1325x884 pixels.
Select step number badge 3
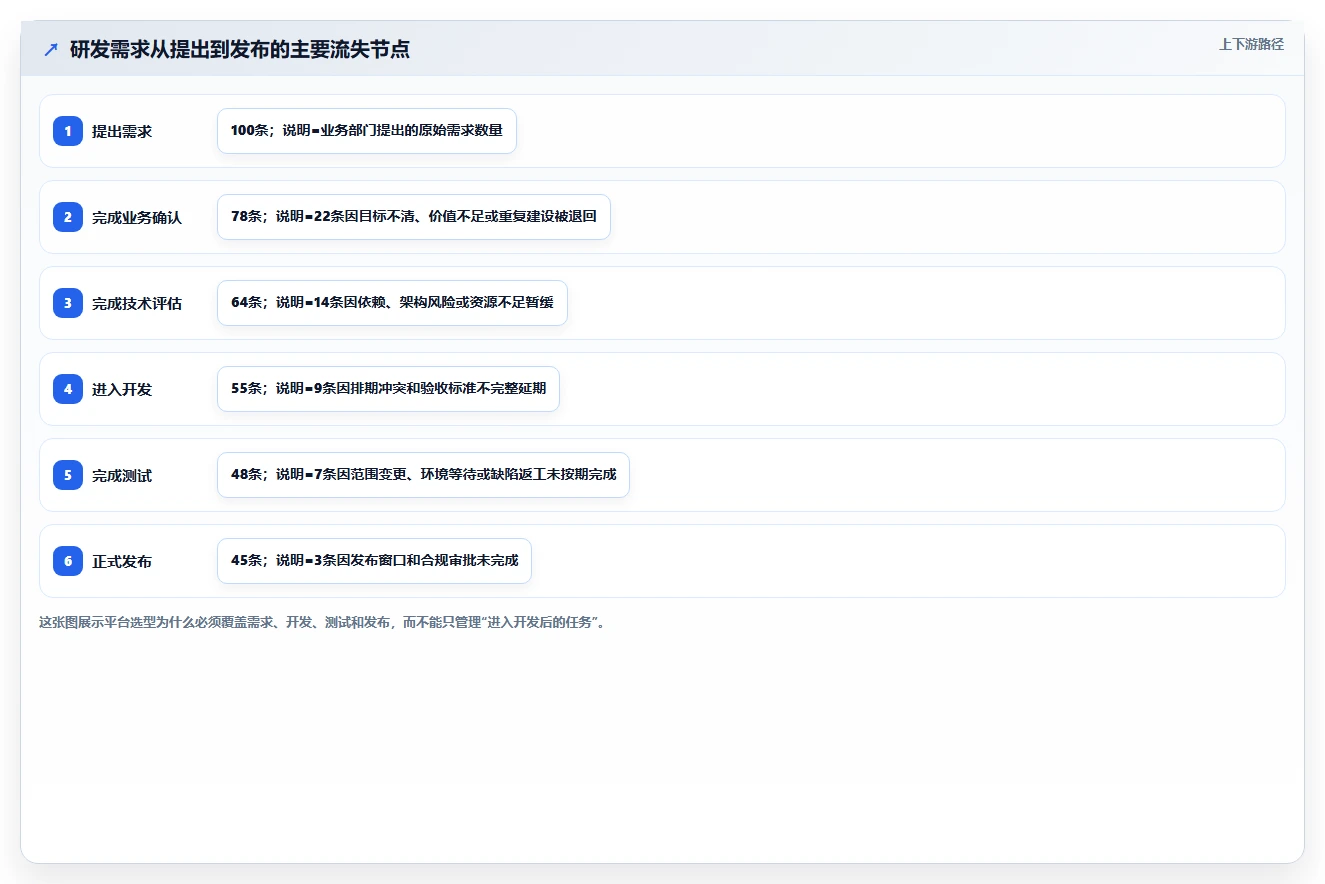68,303
